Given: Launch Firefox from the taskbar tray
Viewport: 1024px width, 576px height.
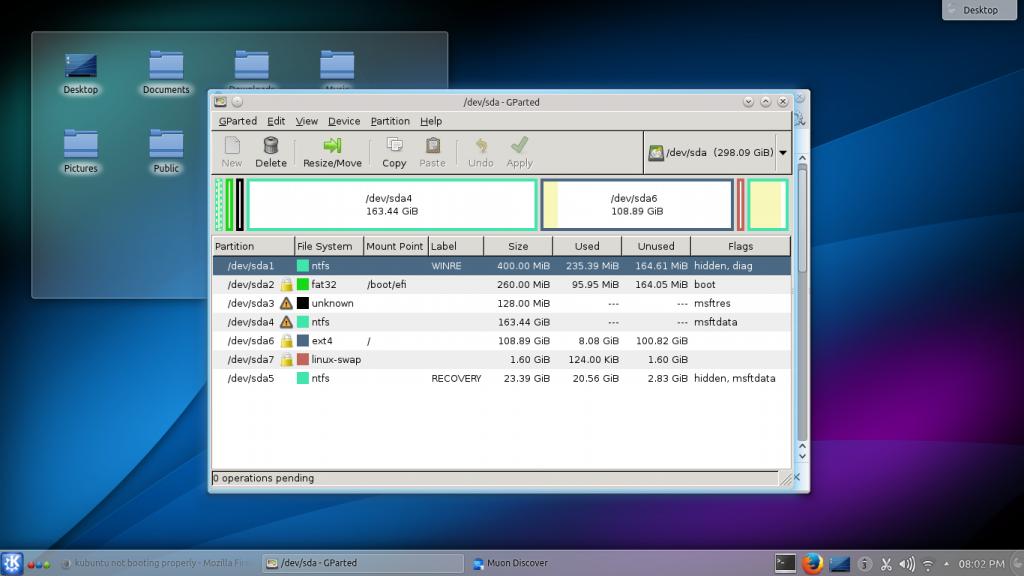Looking at the screenshot, I should tap(812, 564).
